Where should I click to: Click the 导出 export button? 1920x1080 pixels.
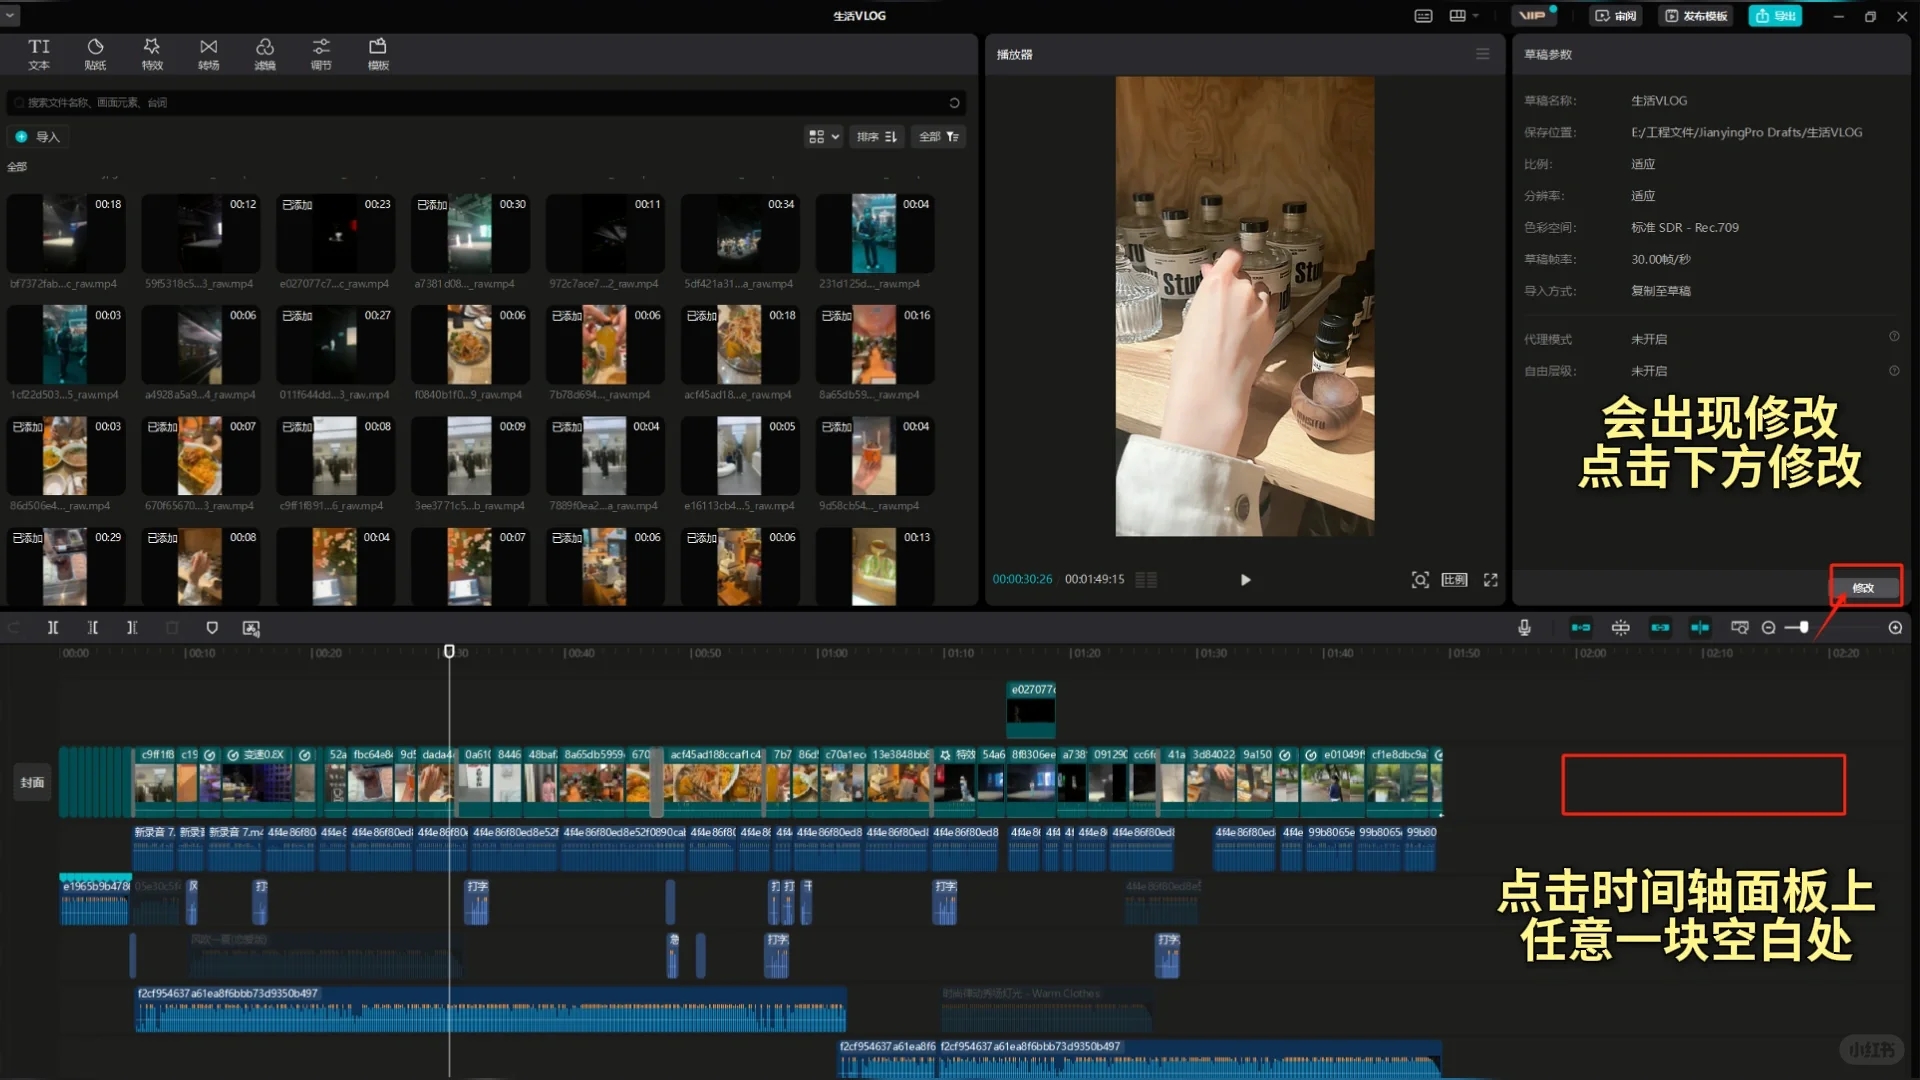point(1775,16)
